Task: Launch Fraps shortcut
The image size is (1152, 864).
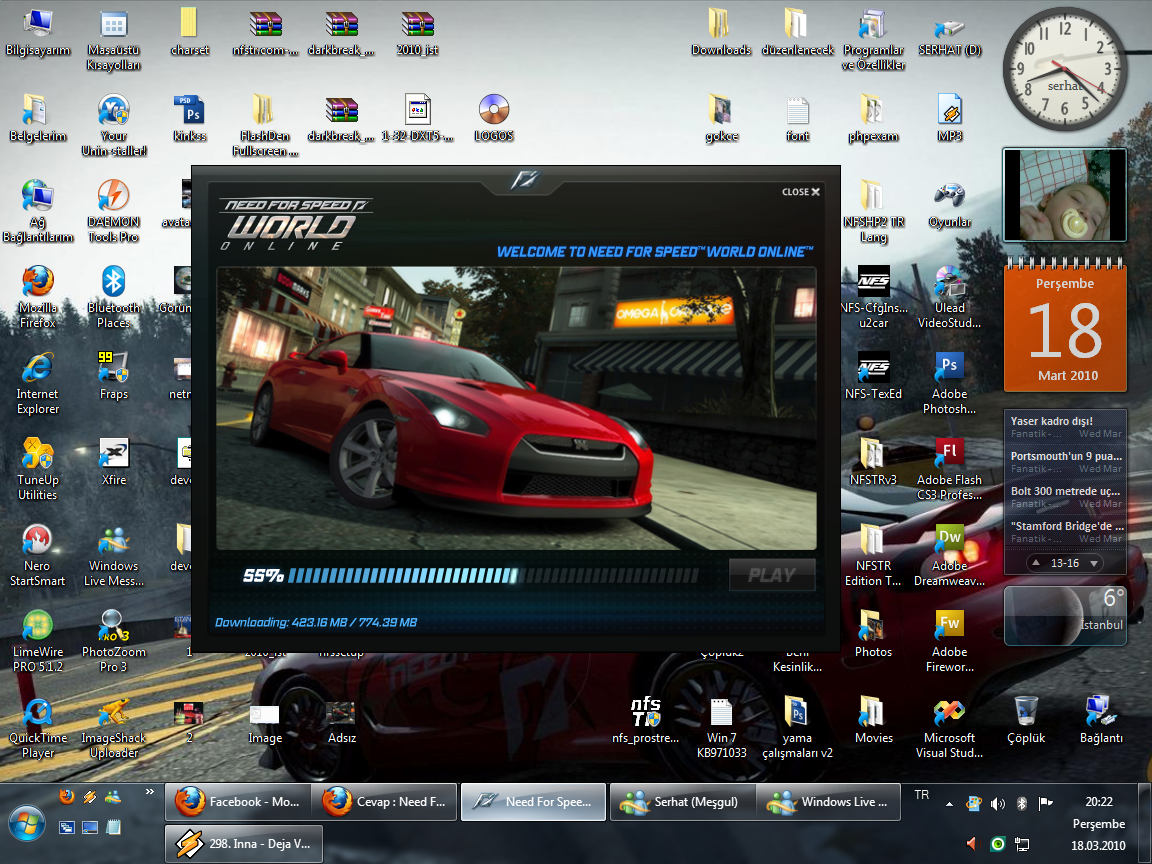Action: point(113,376)
